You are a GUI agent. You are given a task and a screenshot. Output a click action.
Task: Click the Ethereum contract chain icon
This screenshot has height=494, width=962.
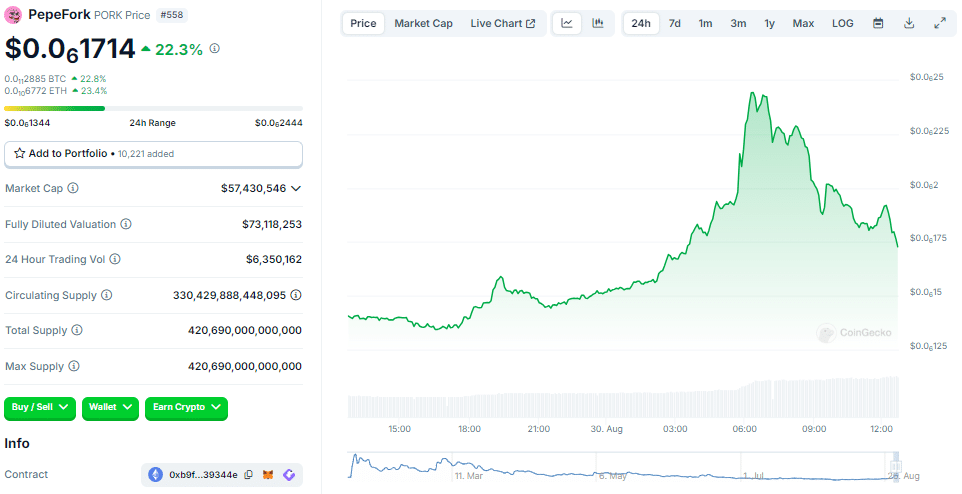point(155,474)
